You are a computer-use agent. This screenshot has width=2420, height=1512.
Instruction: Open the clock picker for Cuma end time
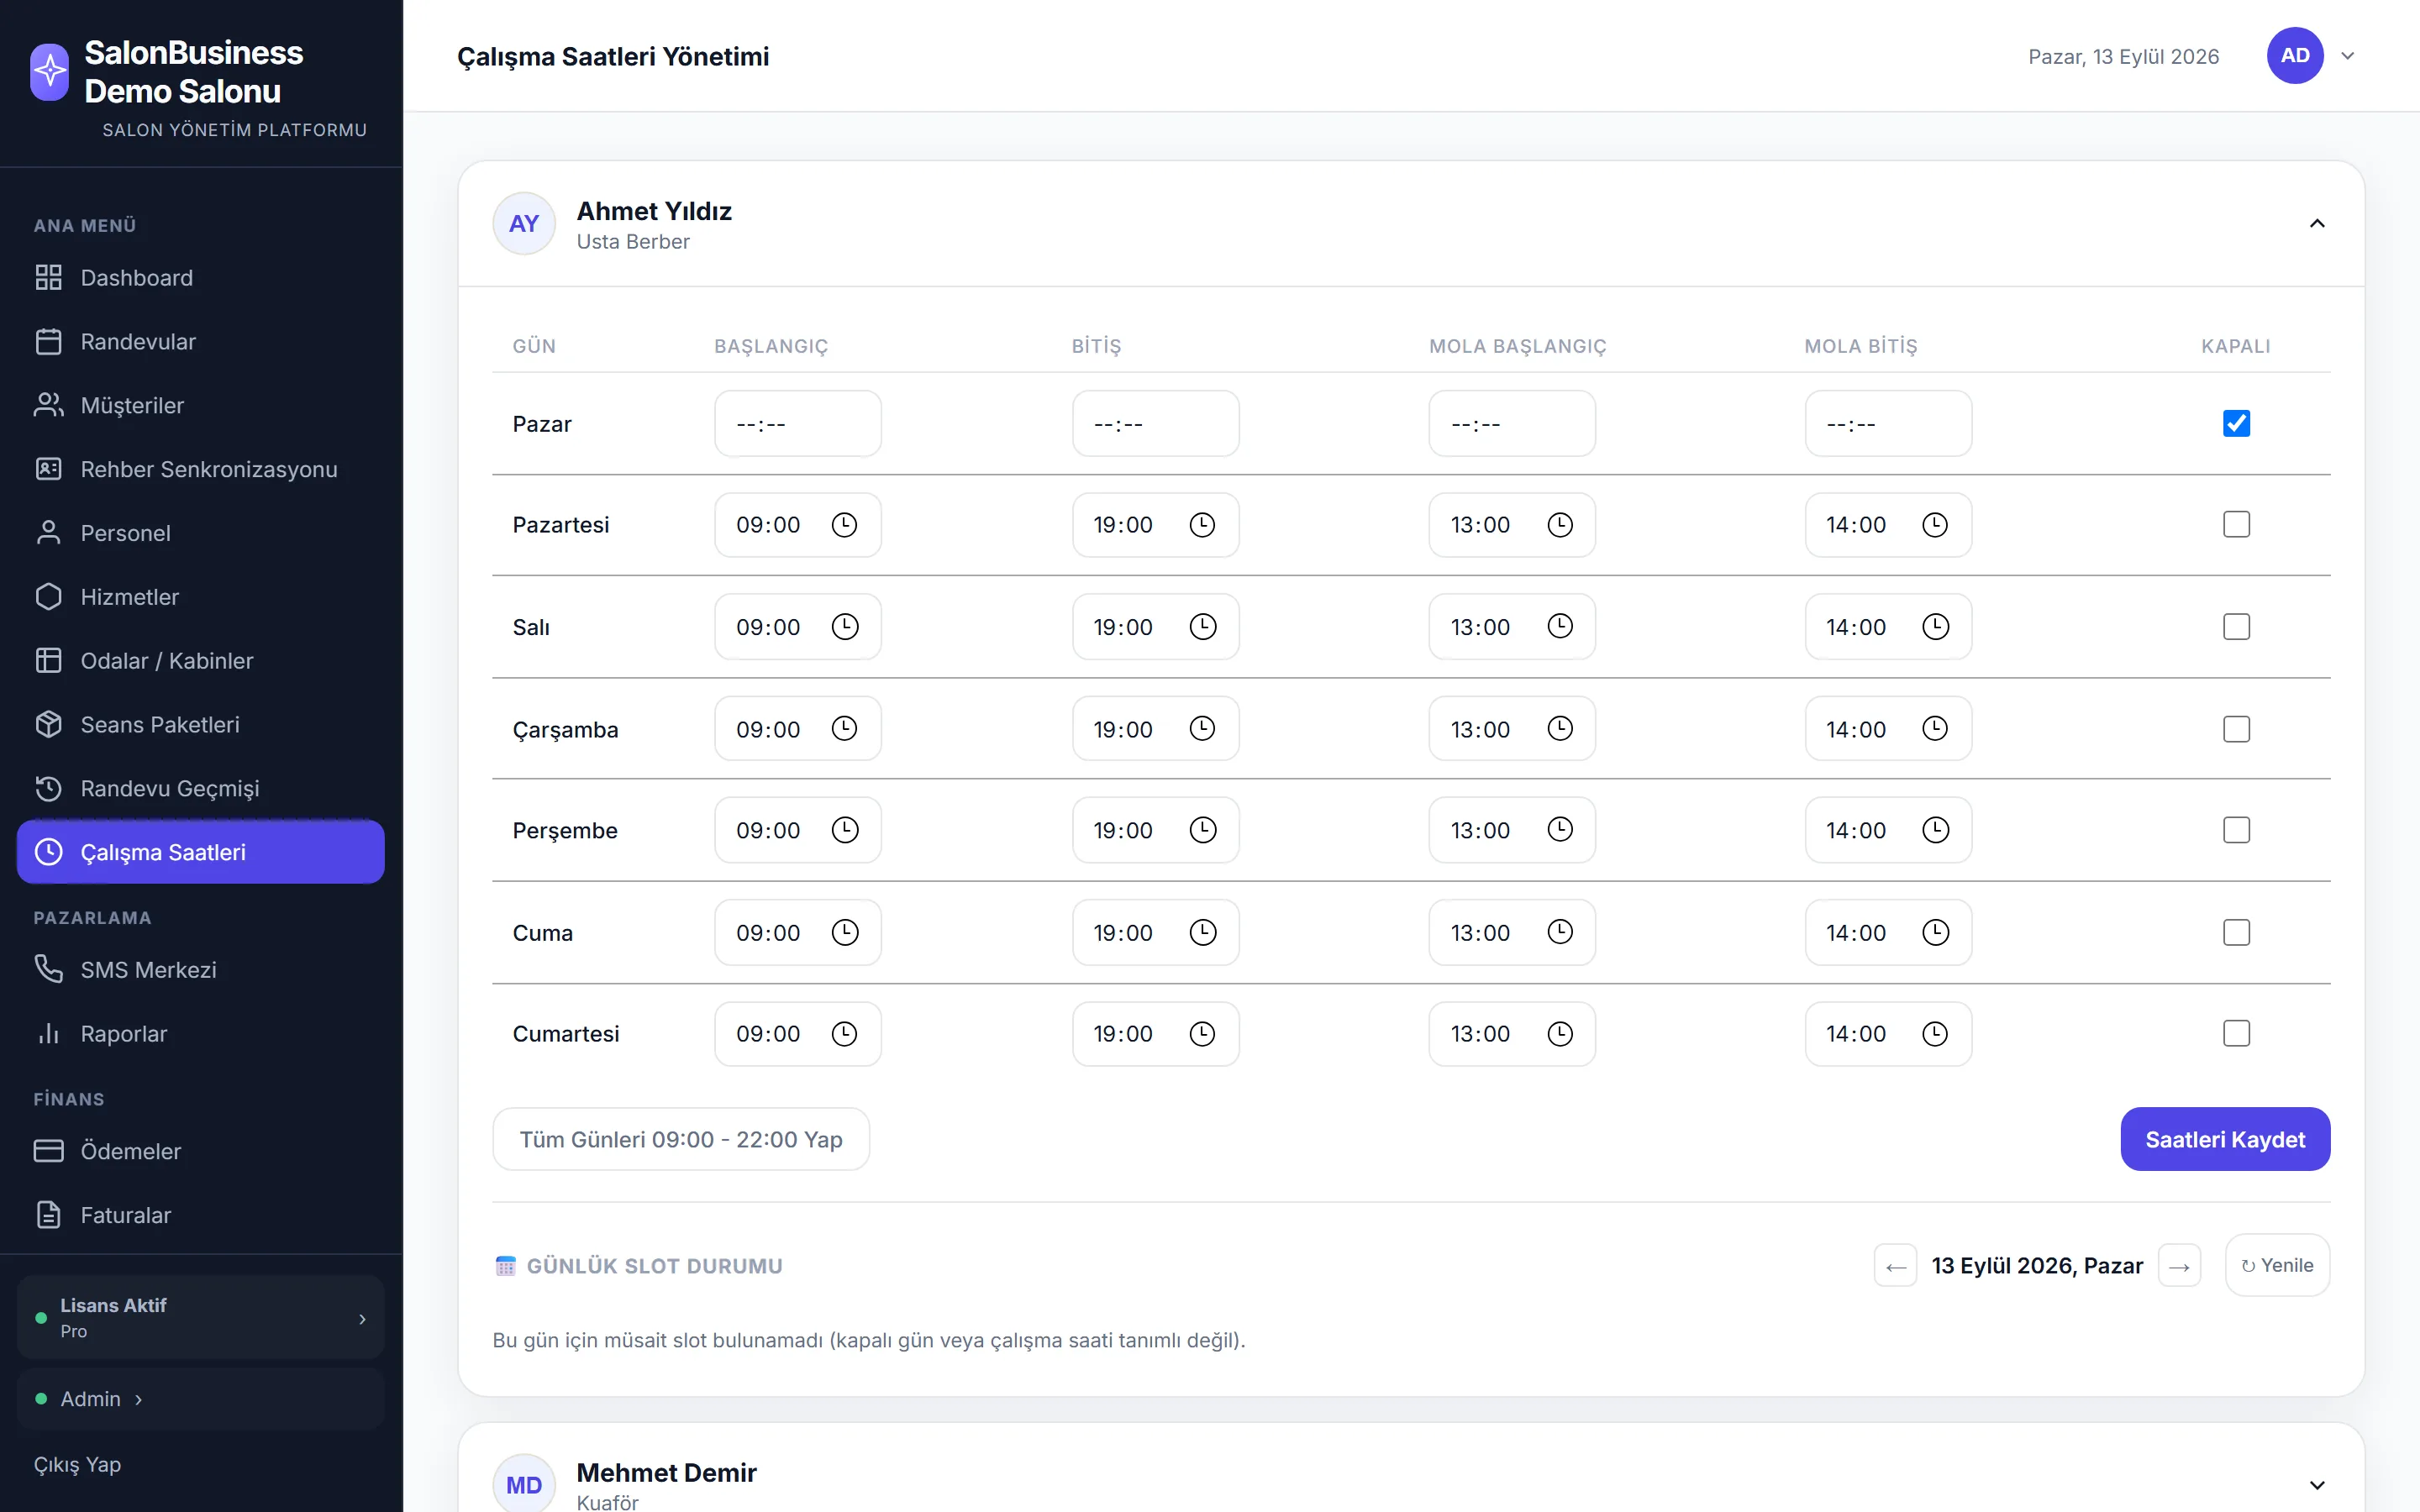pos(1202,933)
